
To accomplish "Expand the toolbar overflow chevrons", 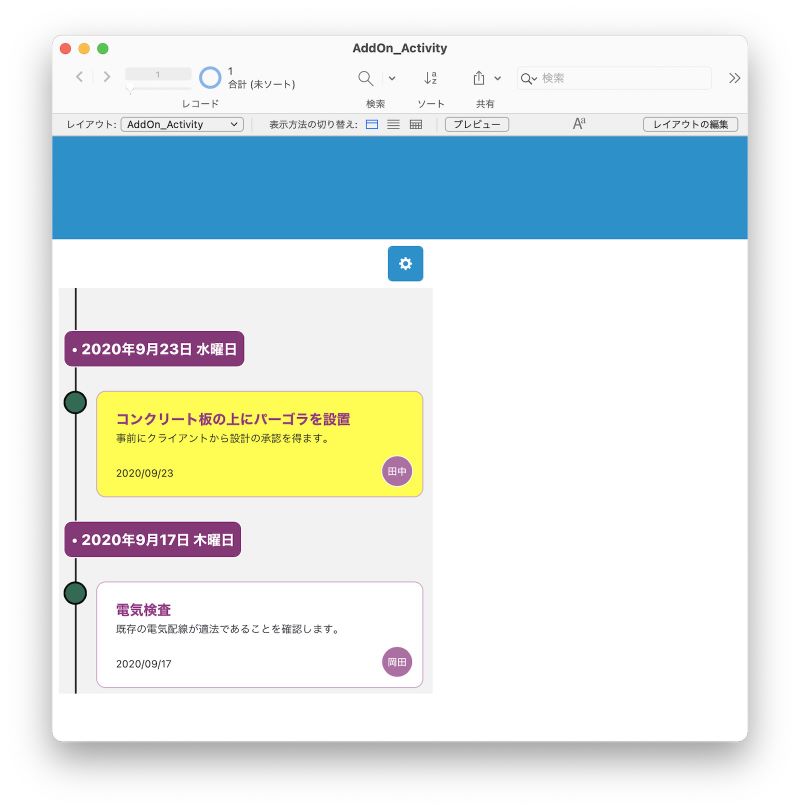I will (734, 78).
